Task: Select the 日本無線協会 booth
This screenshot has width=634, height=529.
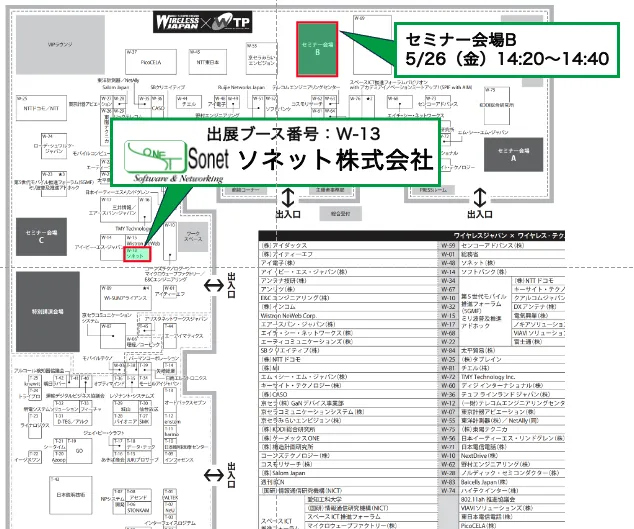Action: [71, 495]
